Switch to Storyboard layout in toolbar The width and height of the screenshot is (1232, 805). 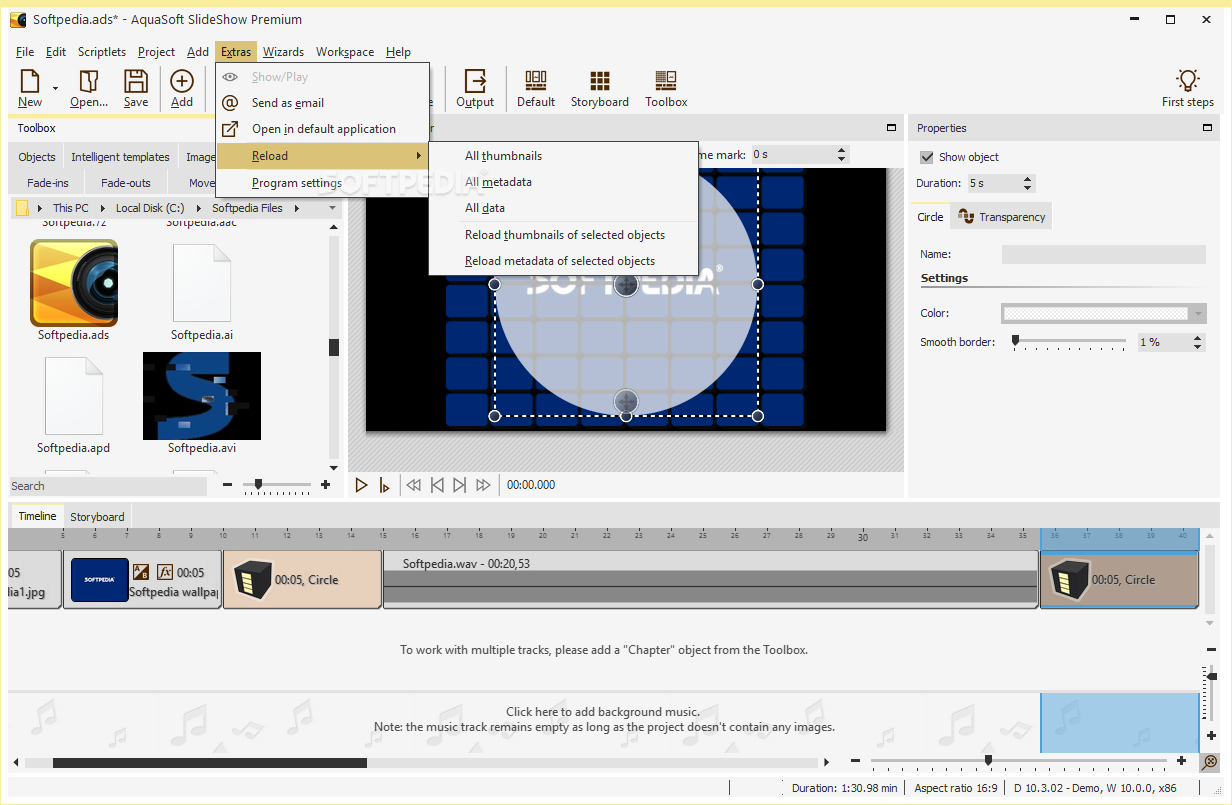point(600,88)
